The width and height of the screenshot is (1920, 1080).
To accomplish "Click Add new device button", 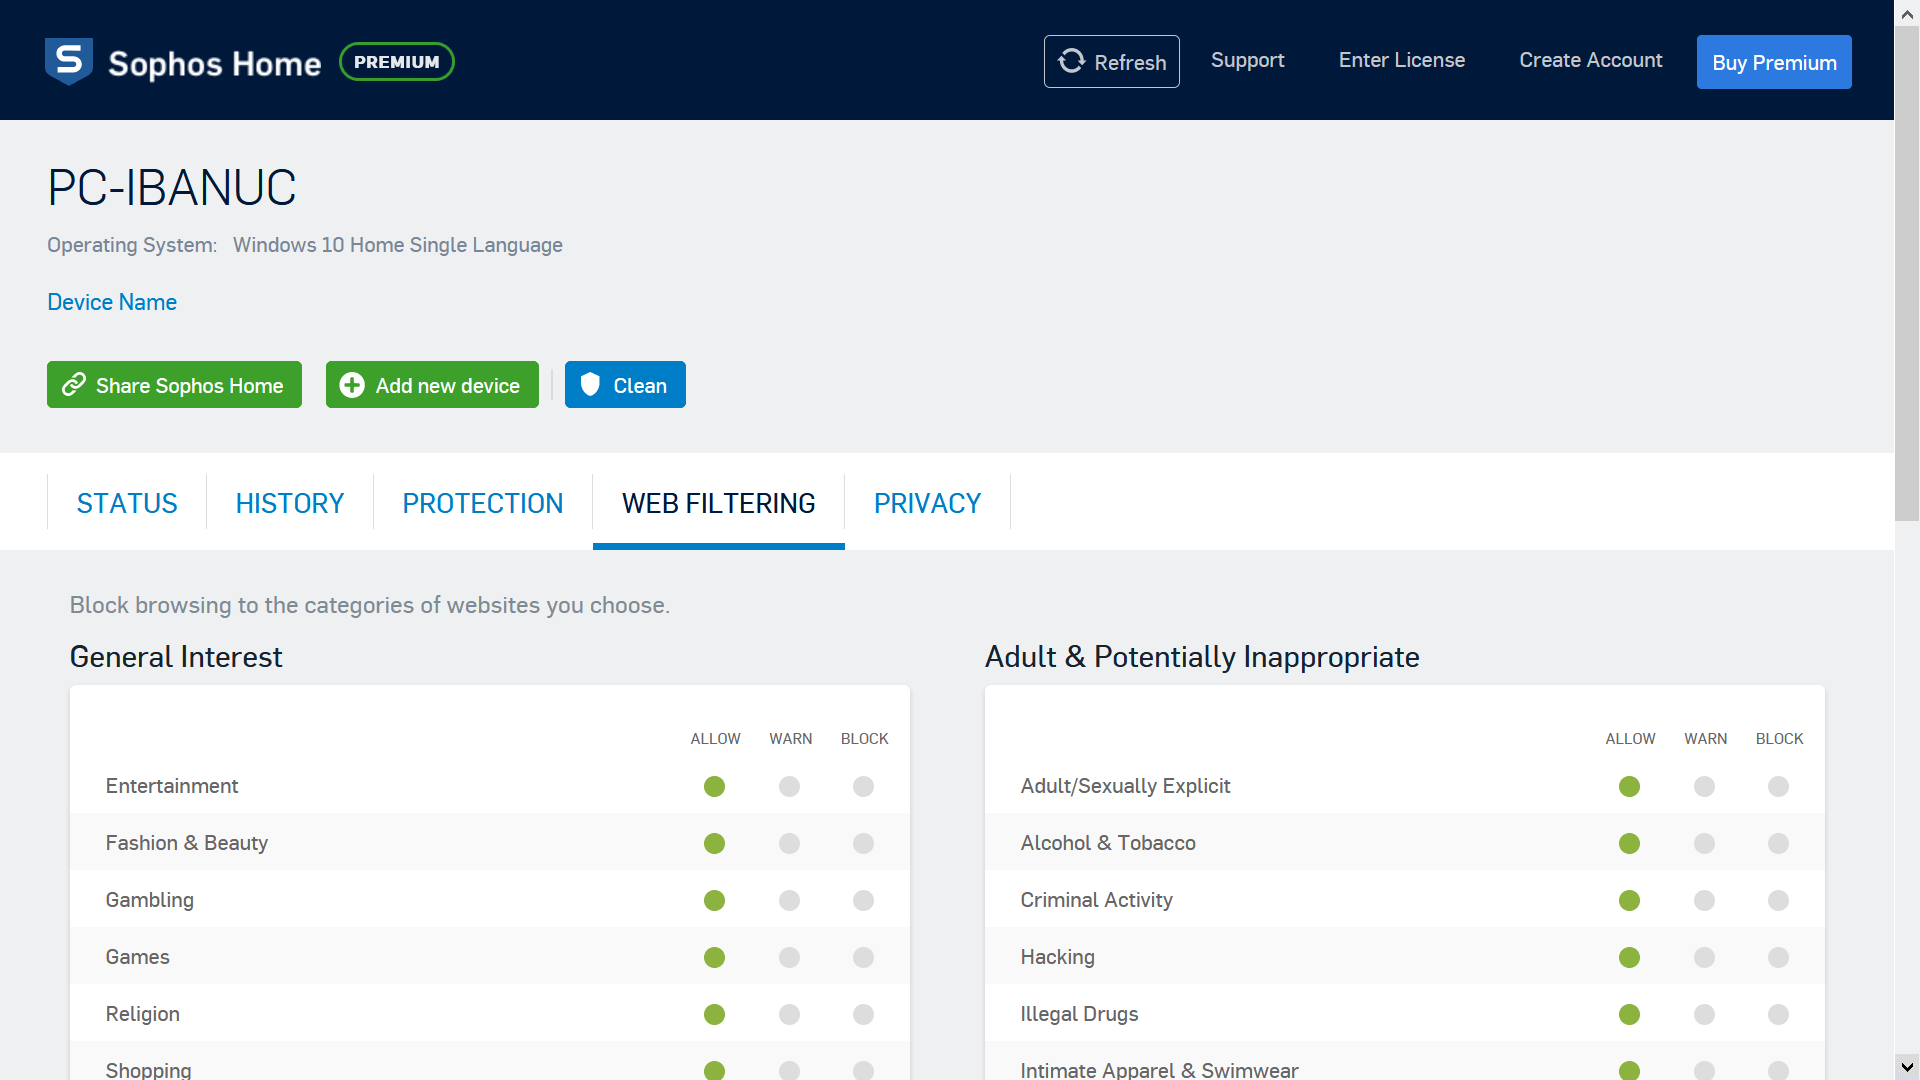I will (x=432, y=385).
